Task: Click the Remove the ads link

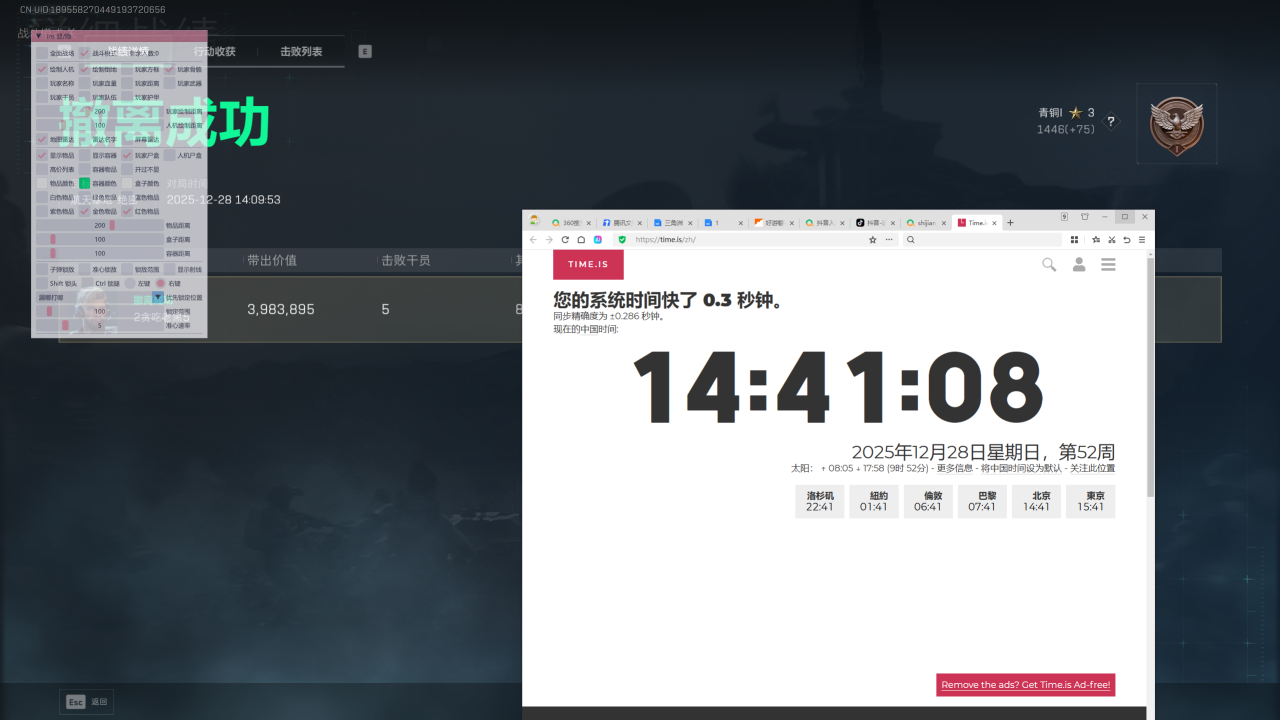Action: [1025, 685]
